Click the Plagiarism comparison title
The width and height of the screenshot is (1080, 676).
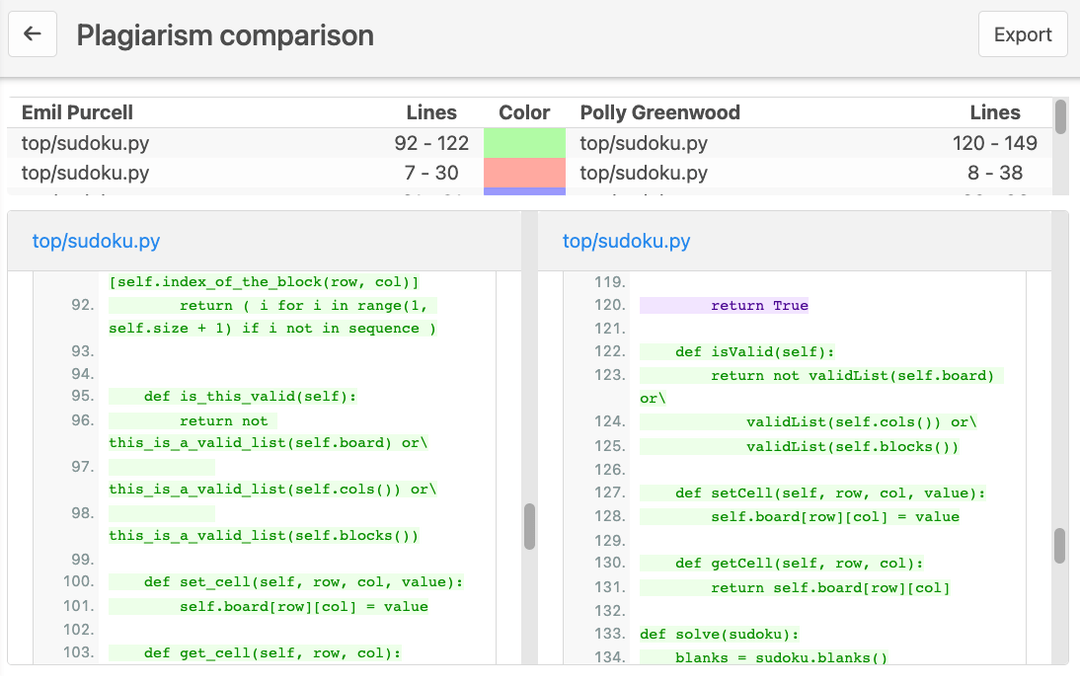pyautogui.click(x=224, y=34)
